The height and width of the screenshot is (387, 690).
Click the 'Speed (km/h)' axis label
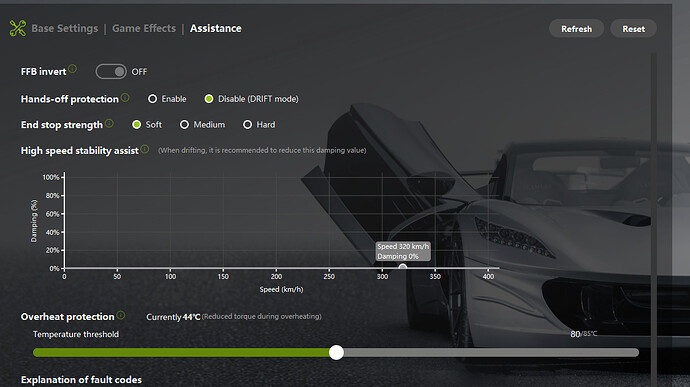(281, 290)
